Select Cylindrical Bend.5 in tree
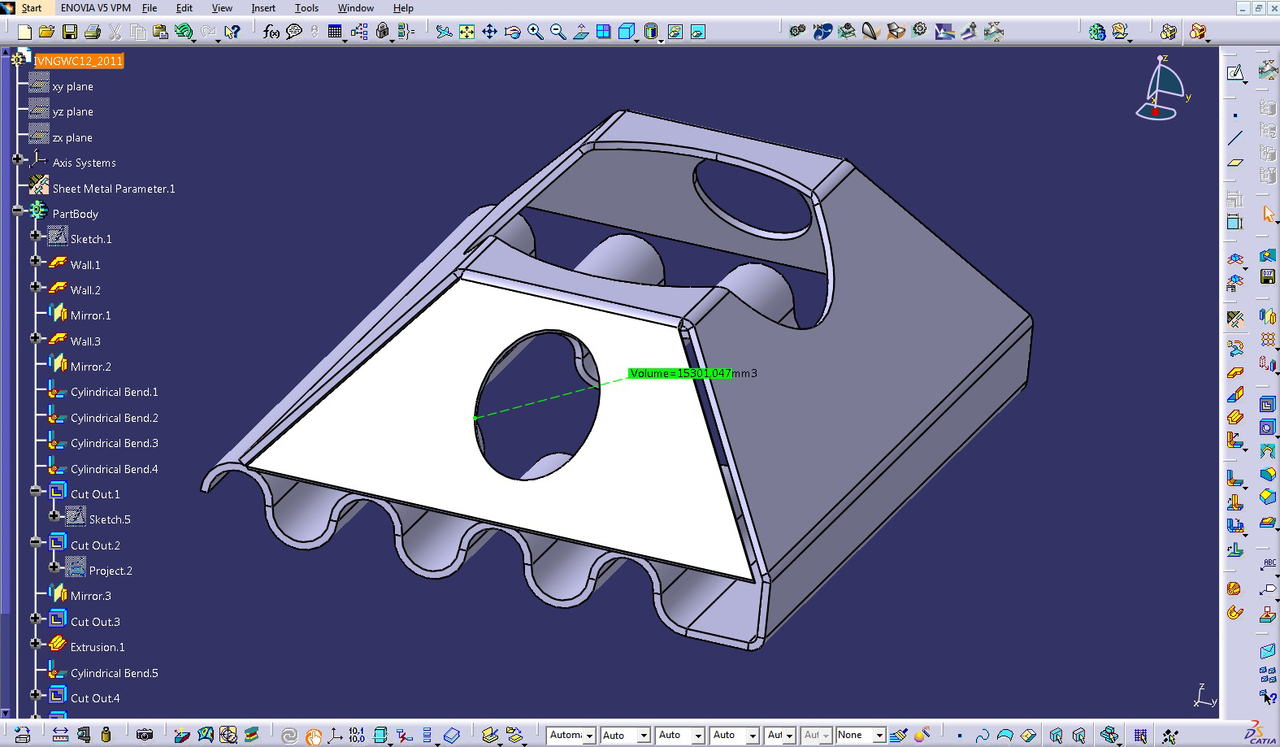Viewport: 1280px width, 747px height. click(x=114, y=673)
